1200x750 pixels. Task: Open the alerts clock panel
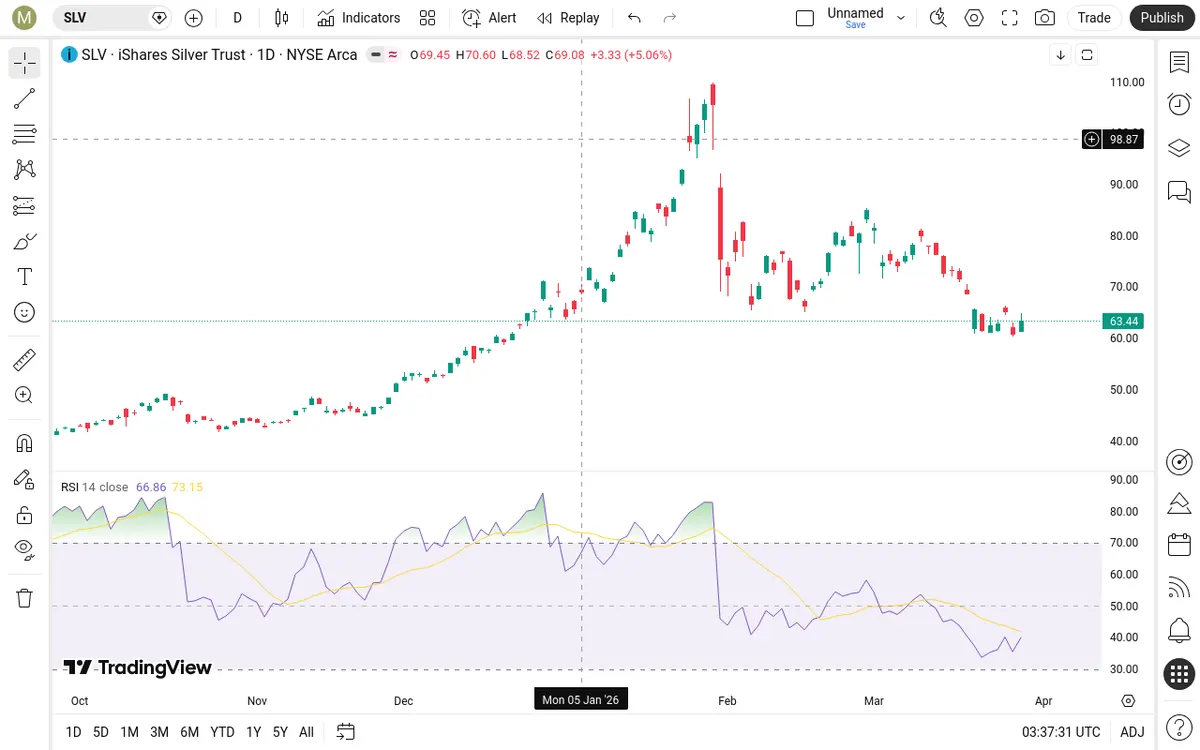pos(1179,104)
